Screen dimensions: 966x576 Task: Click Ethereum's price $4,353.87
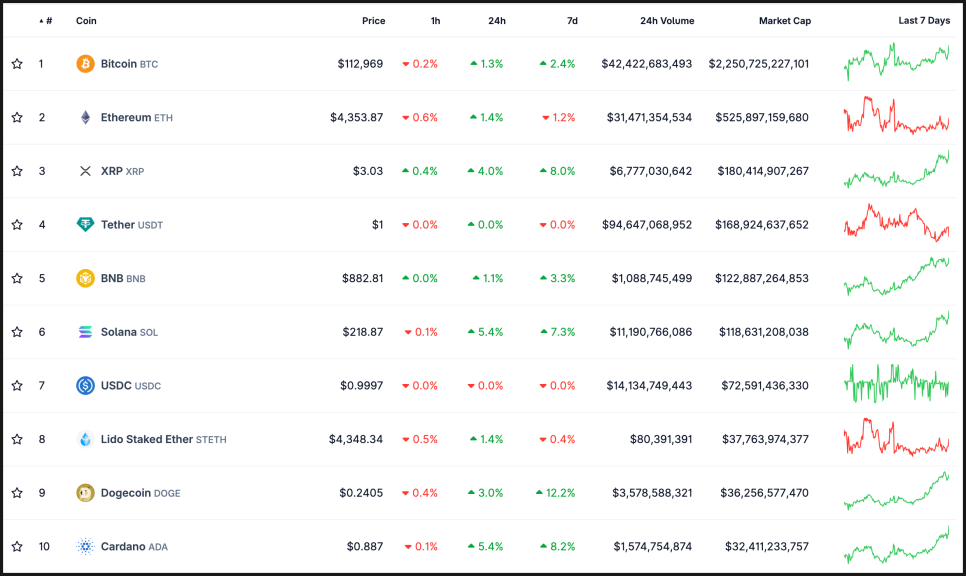(x=357, y=117)
